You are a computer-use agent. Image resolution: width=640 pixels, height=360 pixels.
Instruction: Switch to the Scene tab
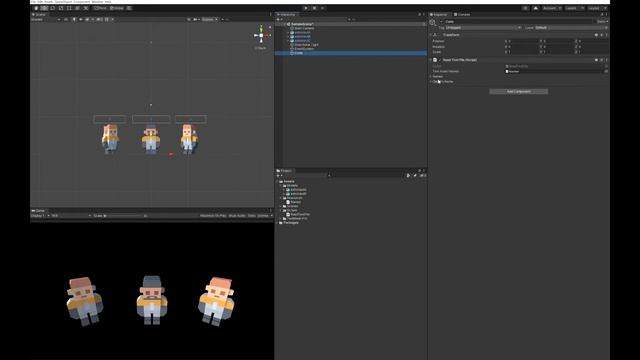[39, 14]
